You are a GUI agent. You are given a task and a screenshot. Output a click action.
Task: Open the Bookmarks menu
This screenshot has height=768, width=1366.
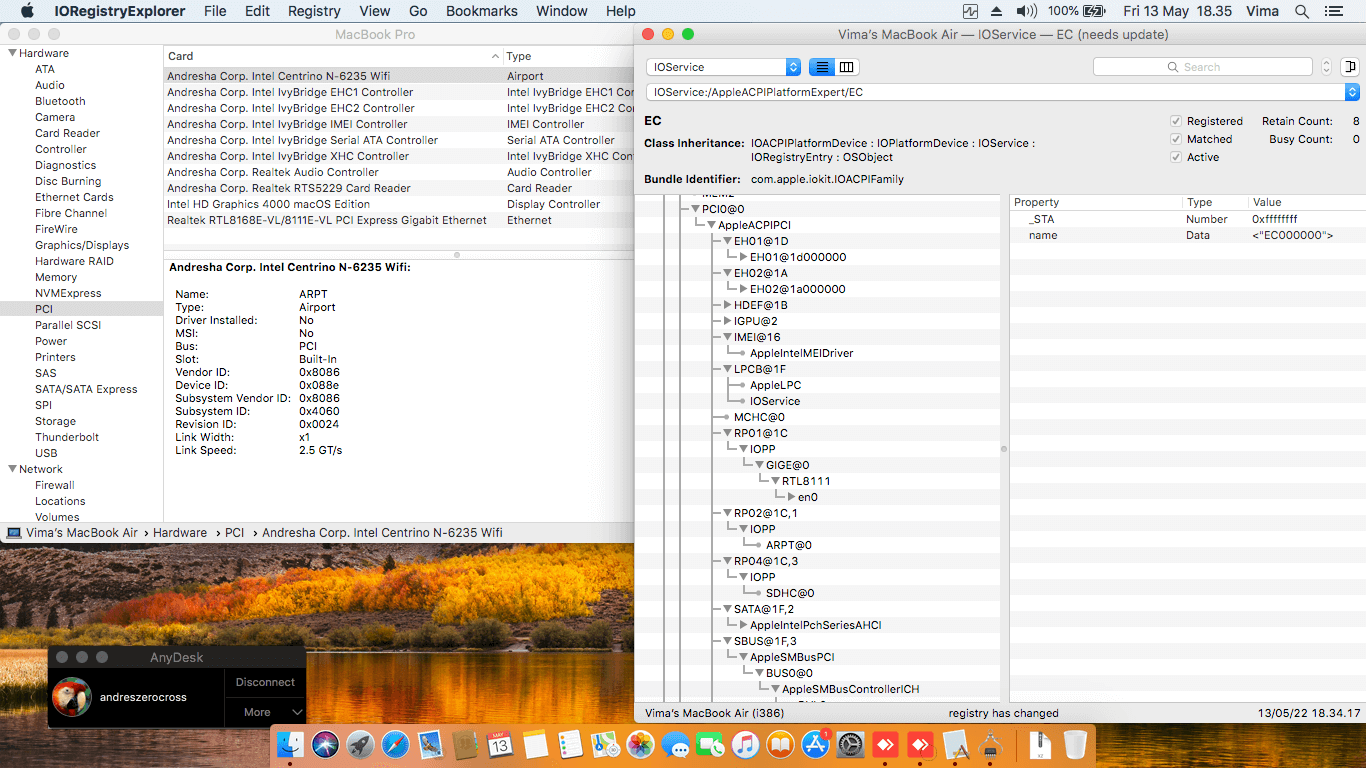point(482,11)
